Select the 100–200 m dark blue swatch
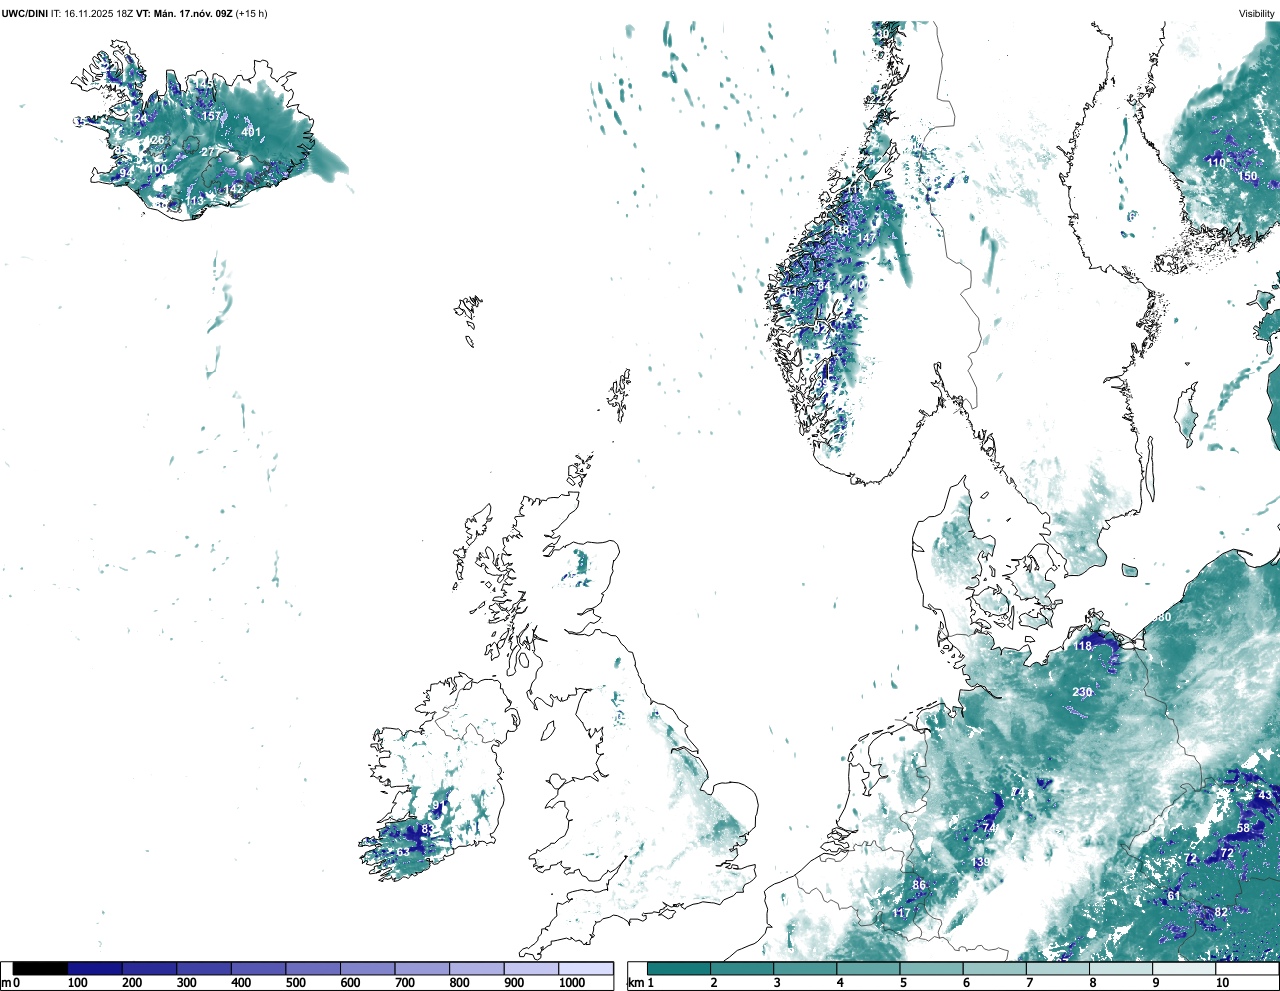Viewport: 1280px width, 991px height. point(95,968)
